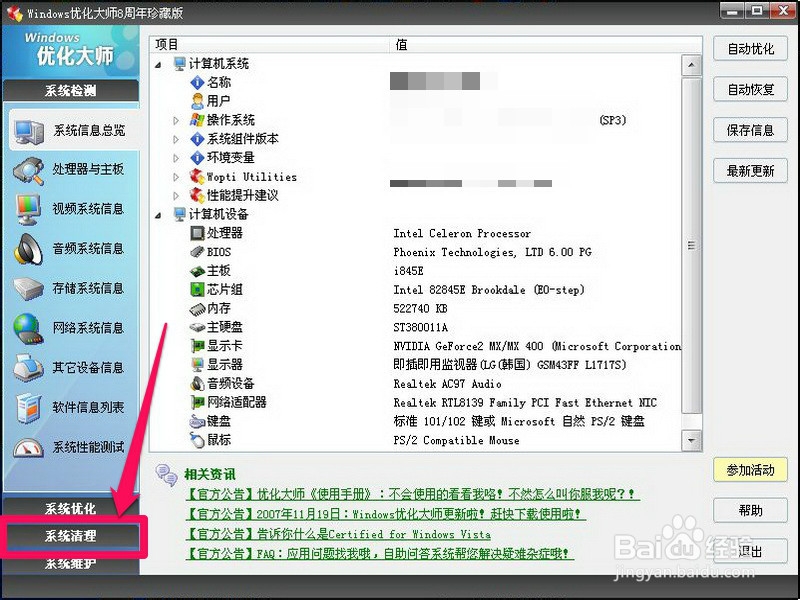This screenshot has height=600, width=800.
Task: Select the ST380011A disk value
Action: click(x=420, y=328)
